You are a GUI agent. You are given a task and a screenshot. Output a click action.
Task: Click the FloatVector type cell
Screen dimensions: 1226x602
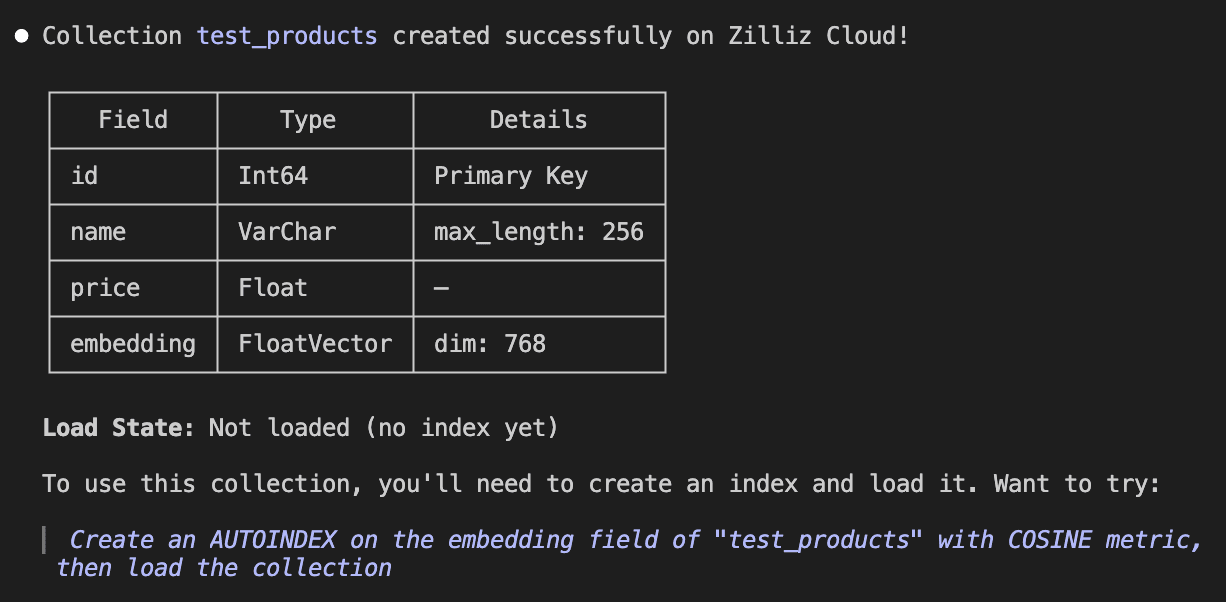click(x=315, y=344)
